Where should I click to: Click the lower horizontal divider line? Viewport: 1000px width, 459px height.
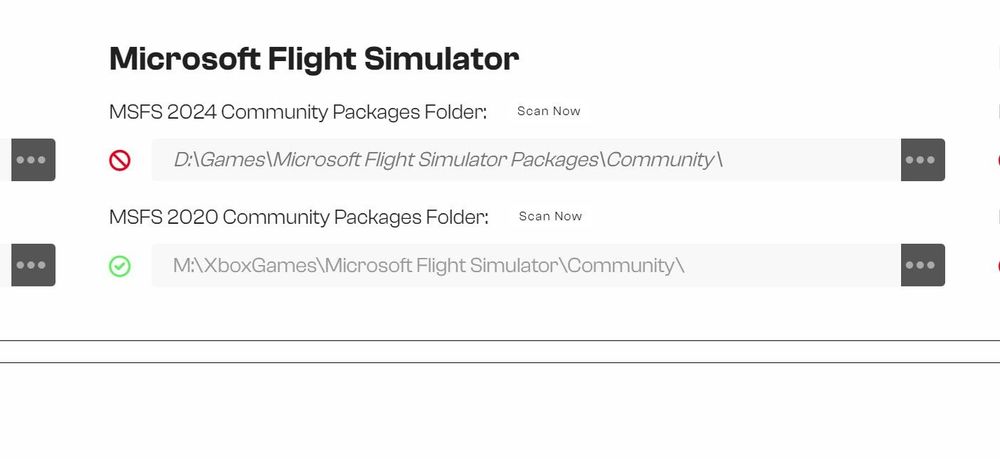(500, 362)
